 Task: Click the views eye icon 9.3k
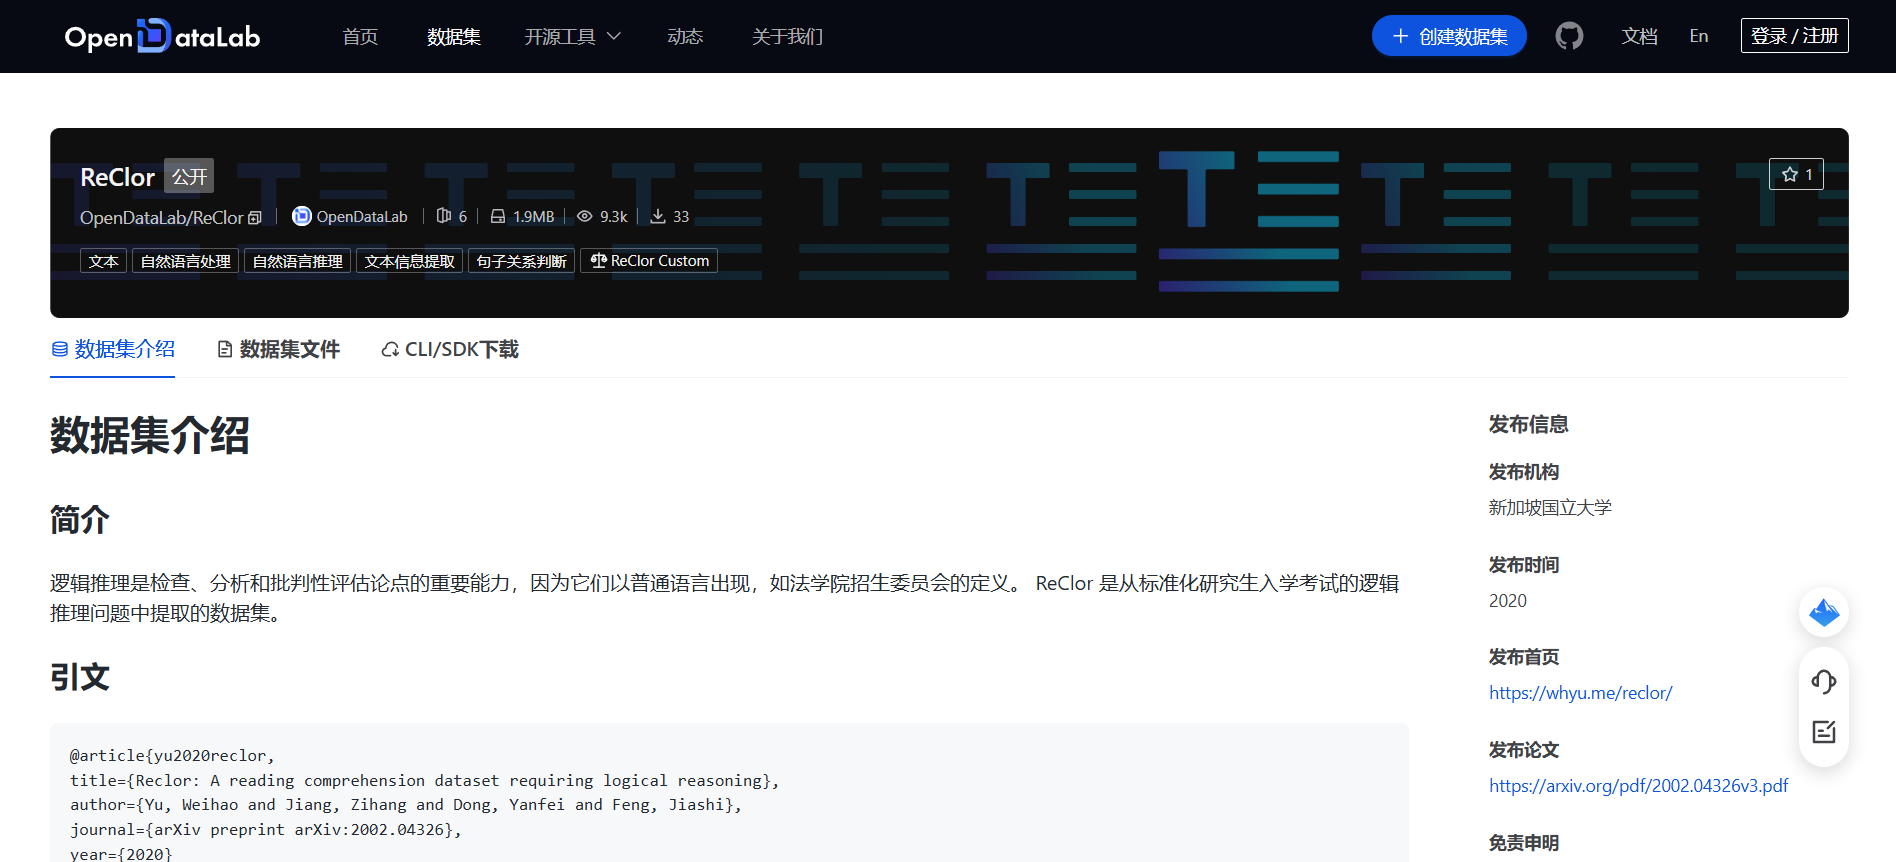coord(585,216)
